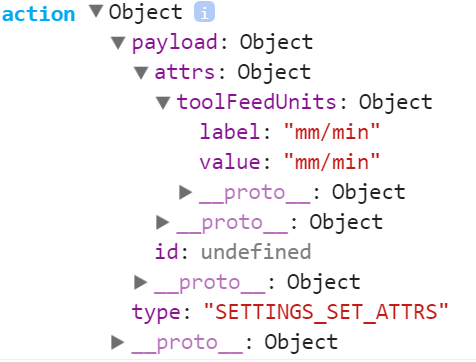Screen dimensions: 476x362
Task: Collapse the toolFeedUnits disclosure triangle
Action: pos(163,103)
